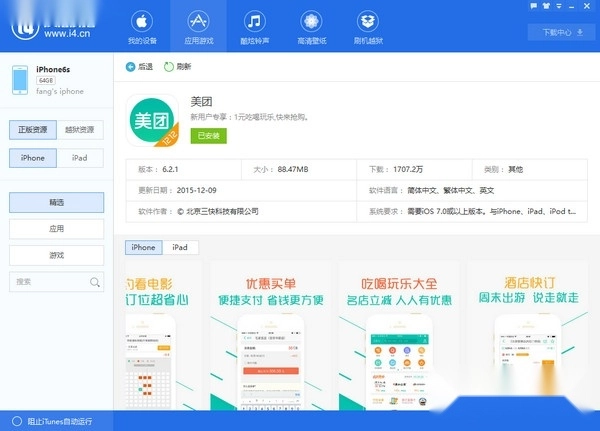Click the www.i4.cn website text
This screenshot has width=600, height=431.
[67, 34]
